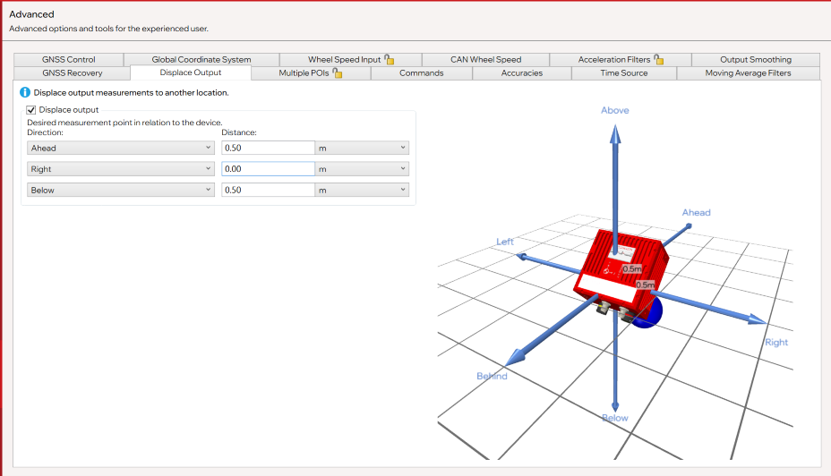Click the blue info icon beside Displace output description

tap(25, 92)
